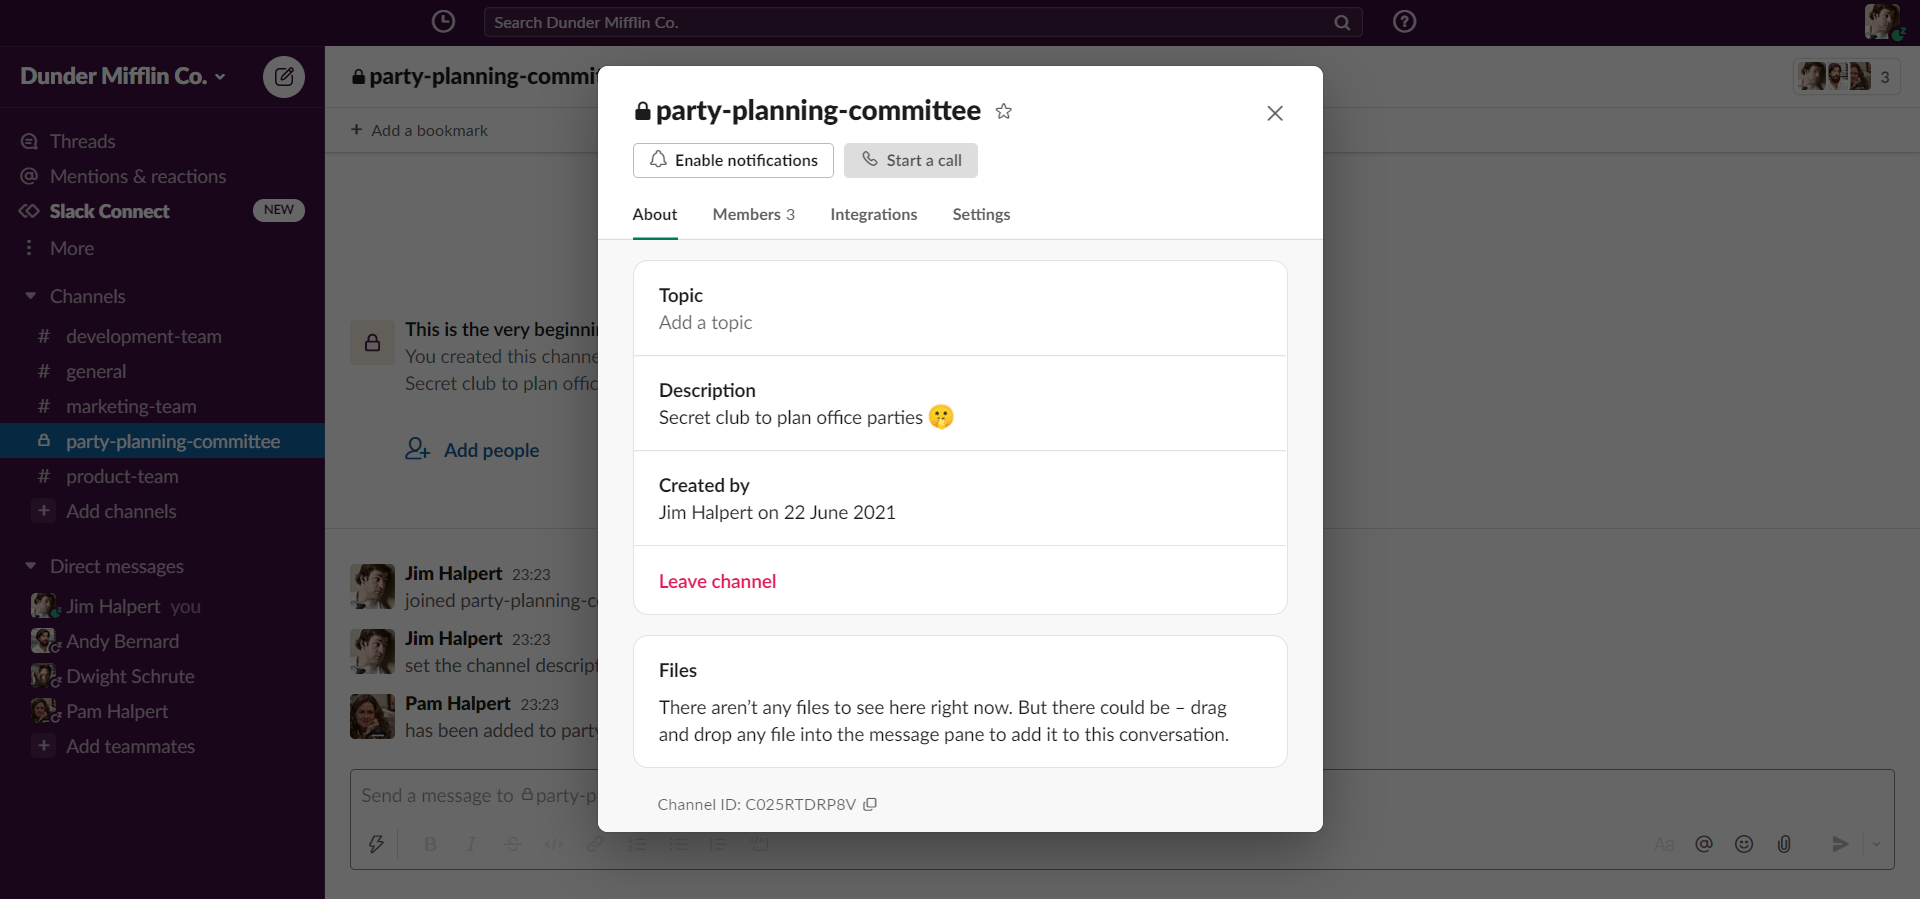Click the Search Dunder Mifflin Co. field

point(923,22)
